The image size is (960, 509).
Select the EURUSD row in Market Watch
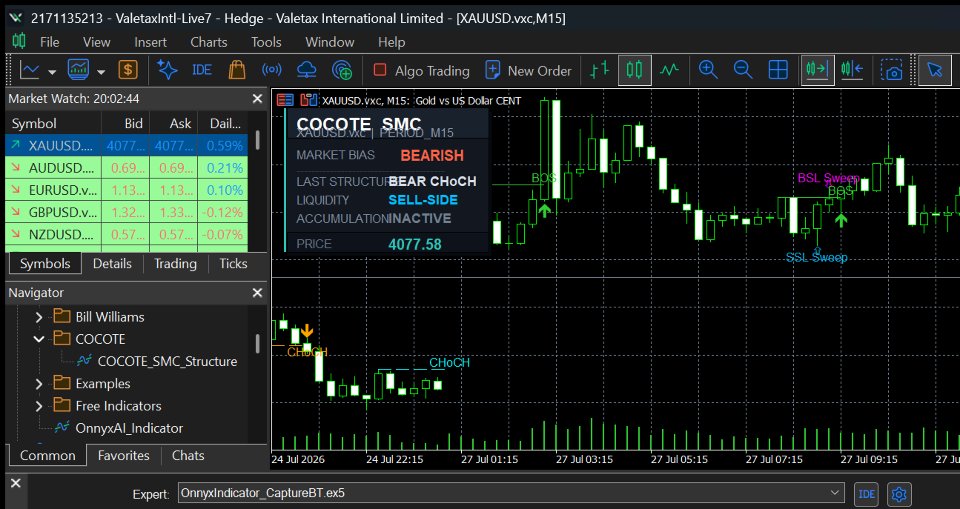[x=127, y=190]
